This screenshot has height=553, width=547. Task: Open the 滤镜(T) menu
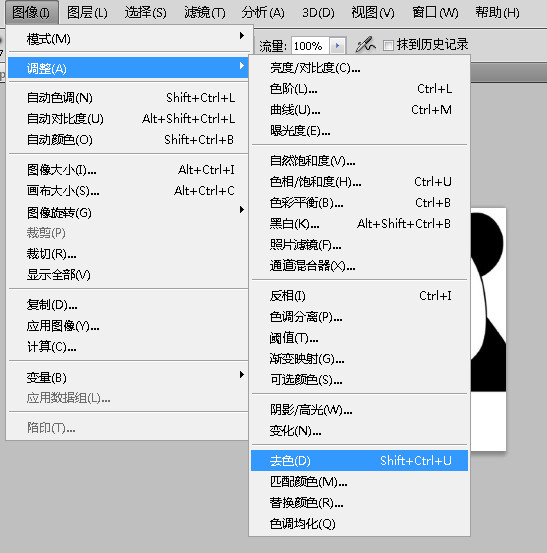(205, 13)
